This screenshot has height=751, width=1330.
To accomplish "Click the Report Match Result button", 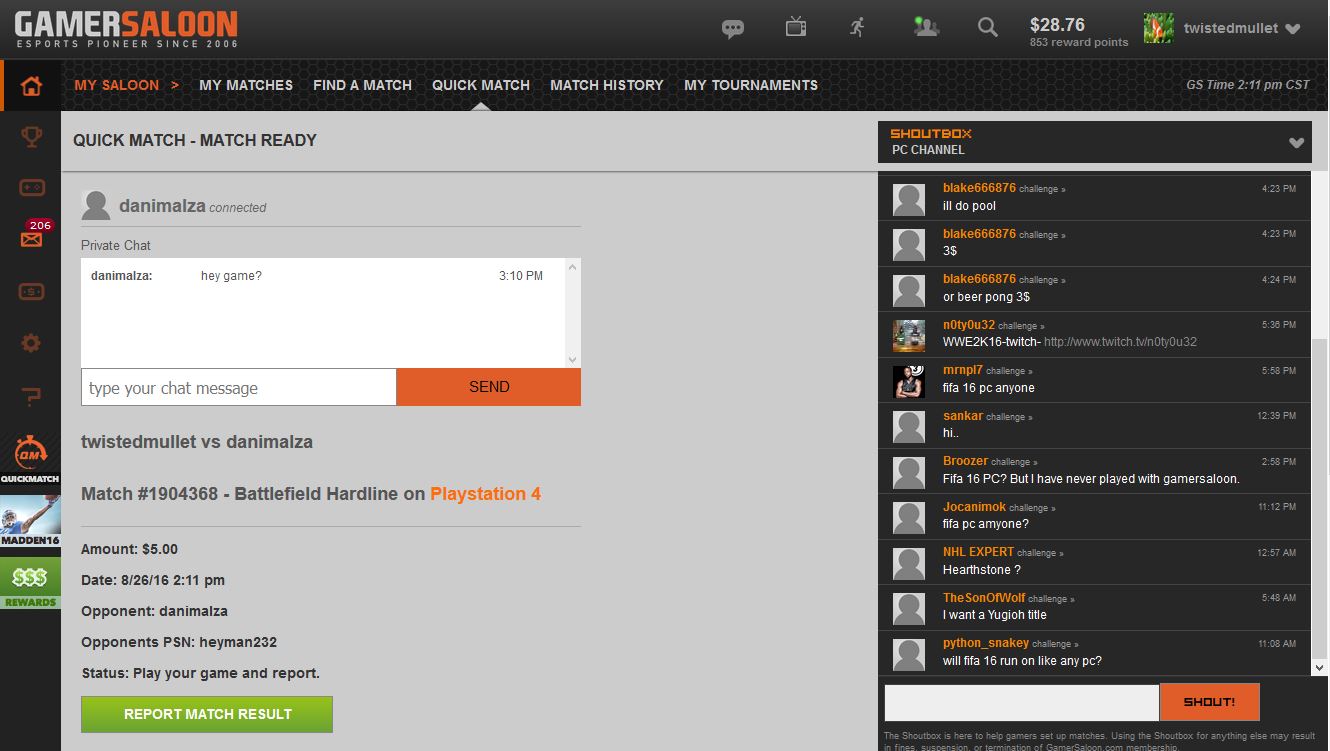I will [x=207, y=714].
